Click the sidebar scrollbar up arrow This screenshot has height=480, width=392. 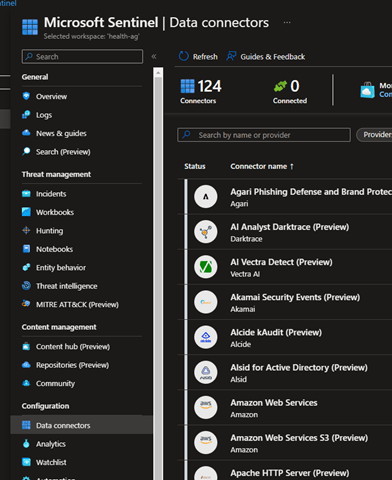[x=158, y=73]
